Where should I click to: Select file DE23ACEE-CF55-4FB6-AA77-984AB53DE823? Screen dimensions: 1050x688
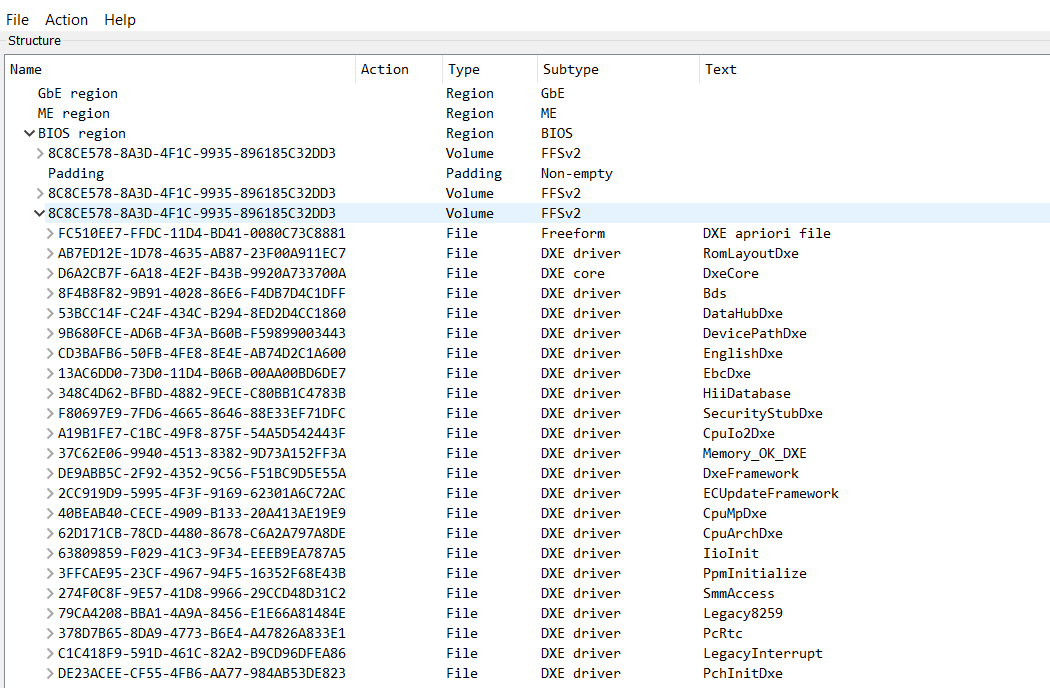202,673
